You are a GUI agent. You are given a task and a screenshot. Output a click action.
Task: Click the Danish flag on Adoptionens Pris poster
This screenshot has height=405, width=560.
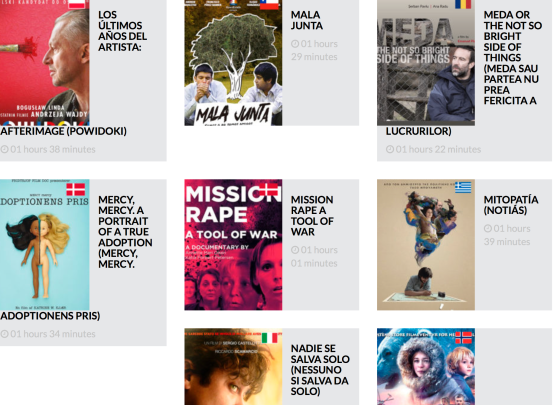76,189
